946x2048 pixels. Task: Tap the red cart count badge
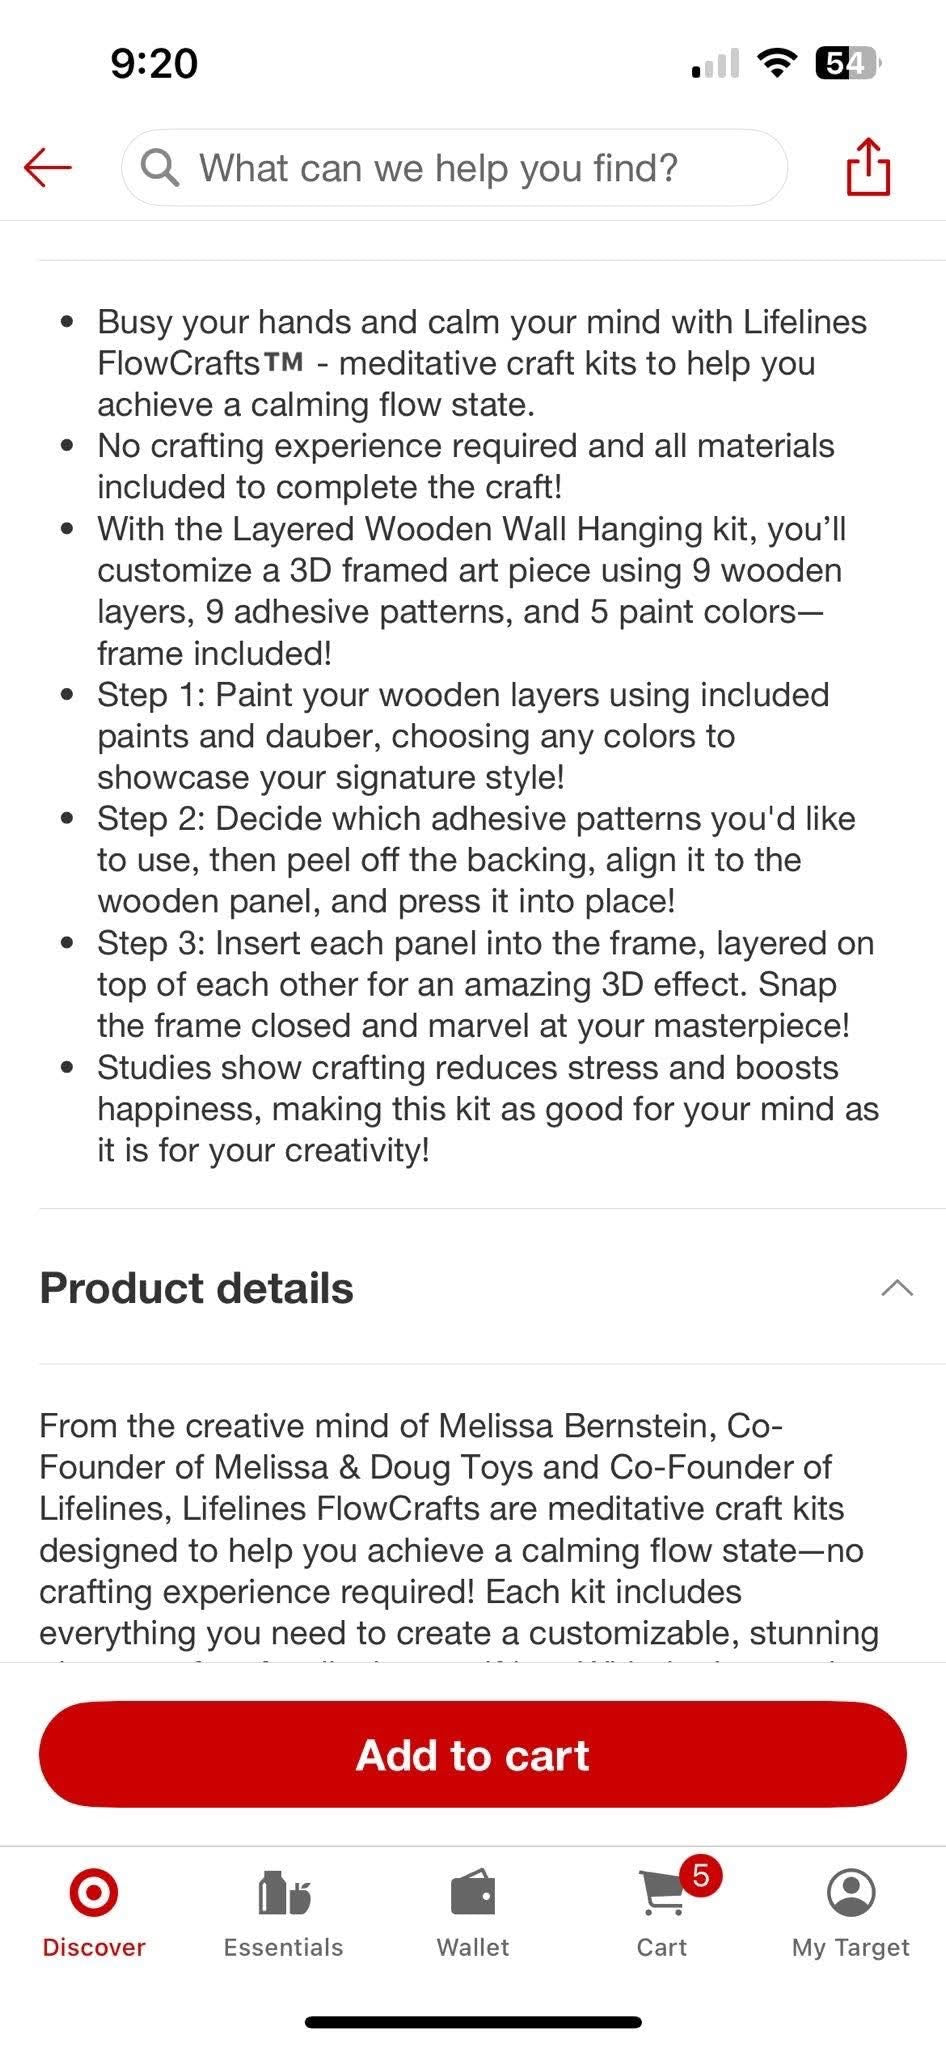[x=700, y=1875]
